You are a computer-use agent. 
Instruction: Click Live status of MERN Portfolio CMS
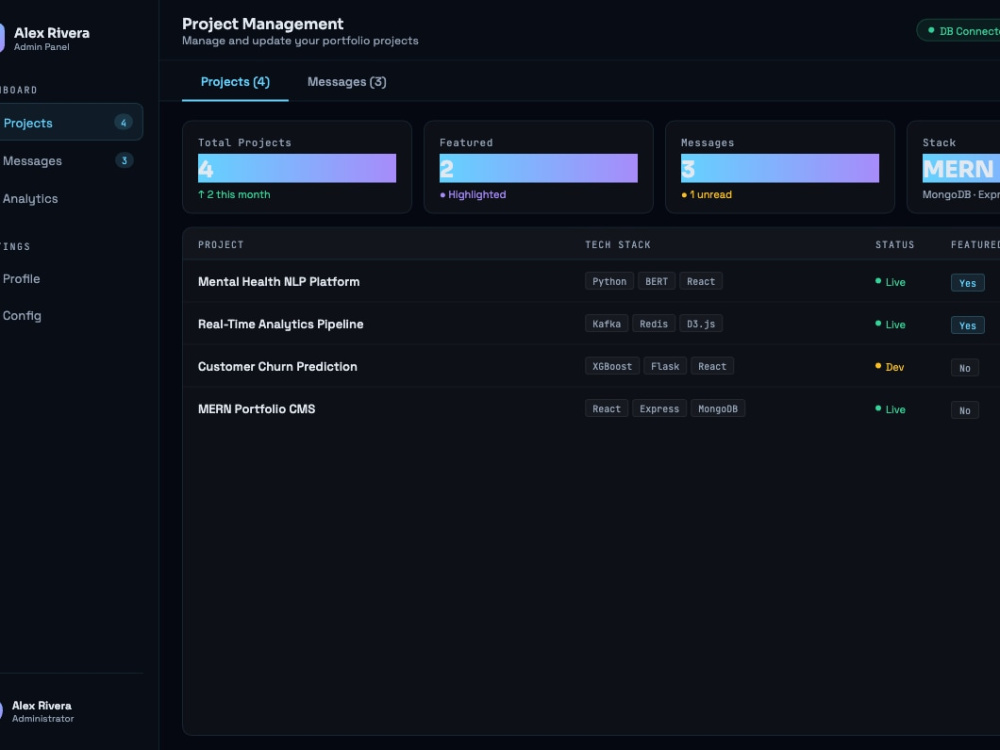coord(890,409)
